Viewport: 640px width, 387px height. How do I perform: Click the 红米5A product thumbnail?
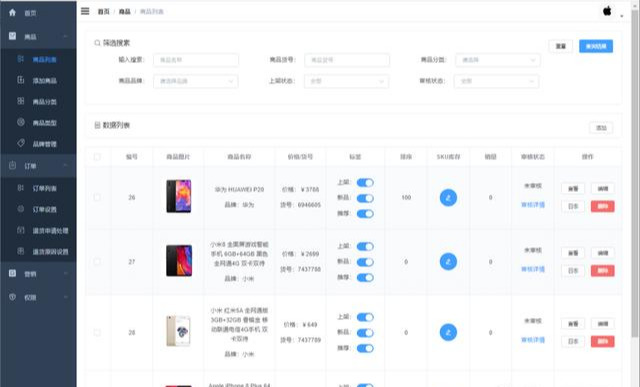(179, 331)
